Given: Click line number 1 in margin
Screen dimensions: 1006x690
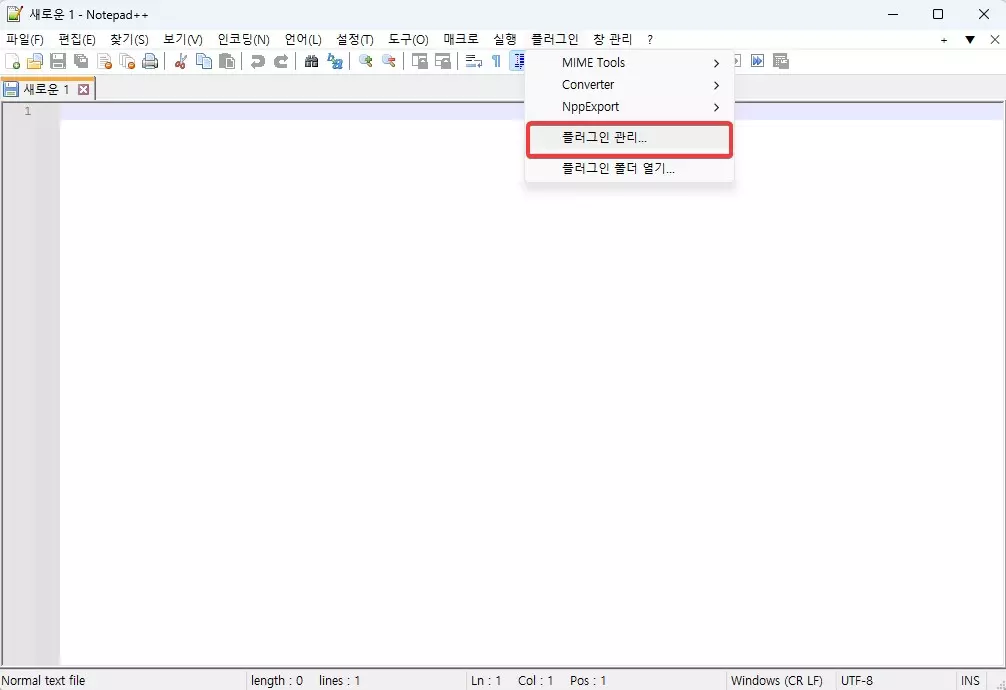Looking at the screenshot, I should click(x=28, y=112).
